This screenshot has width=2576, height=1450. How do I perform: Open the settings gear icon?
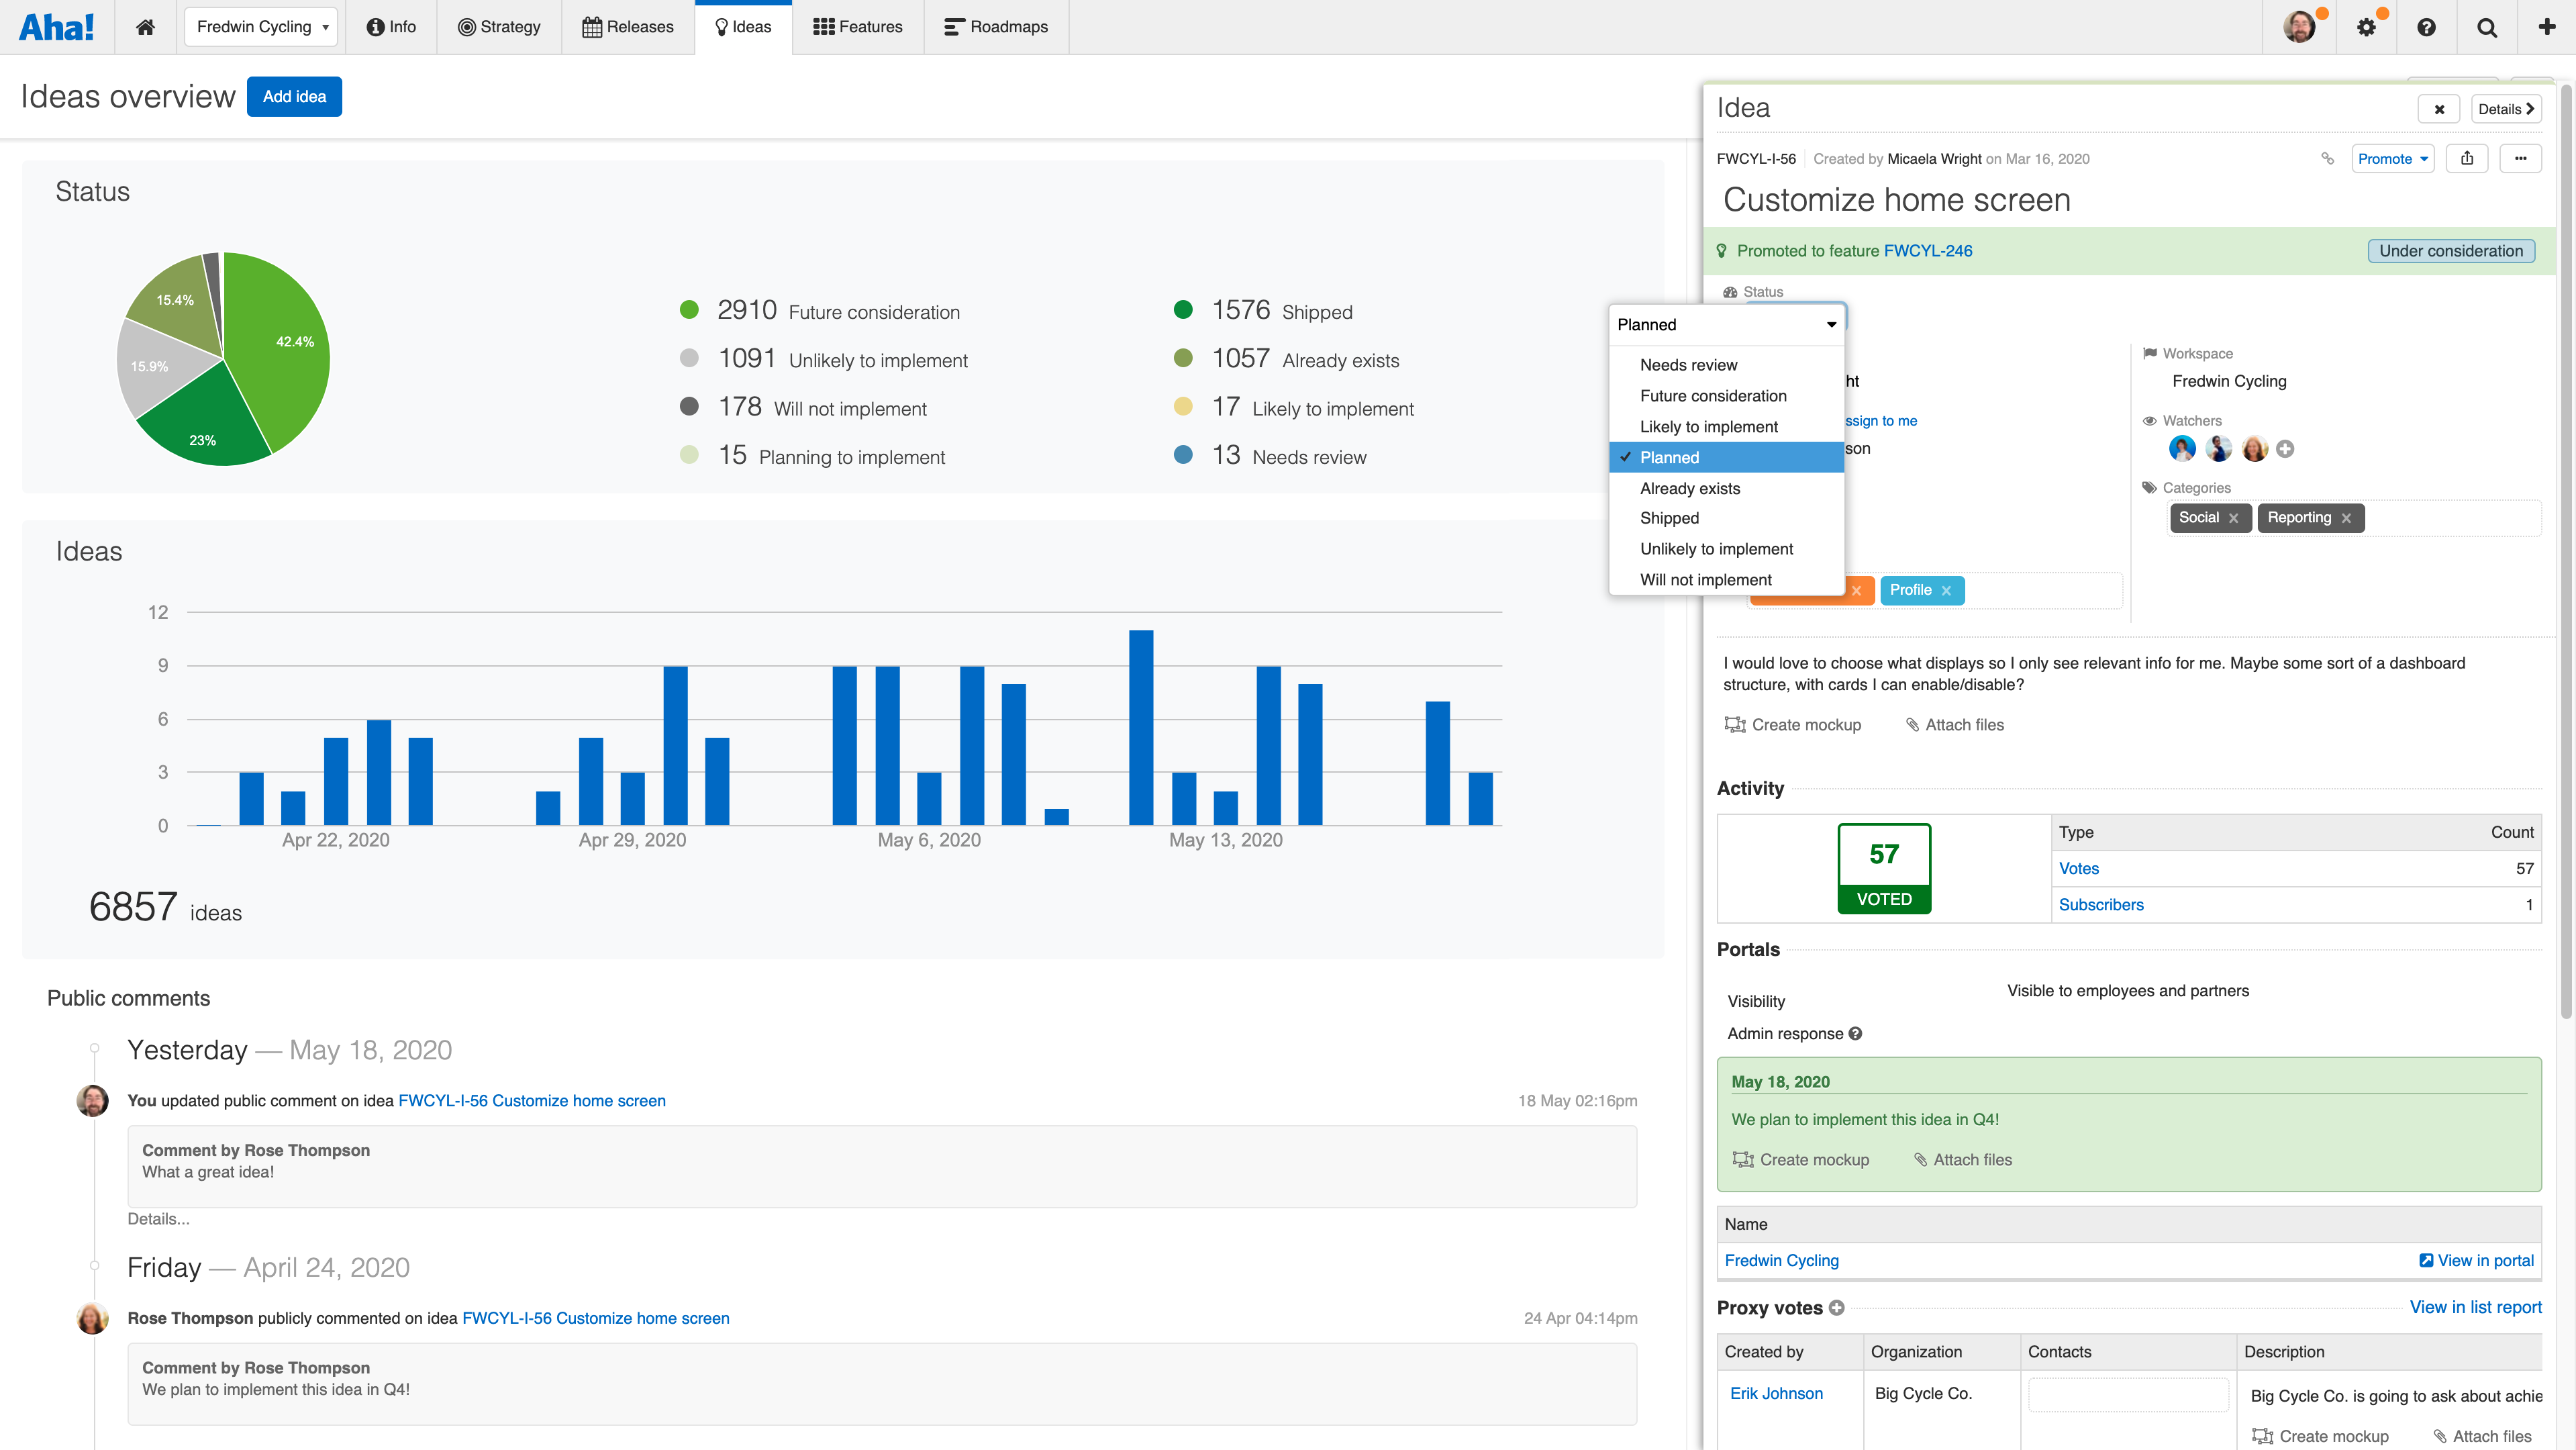(2367, 26)
